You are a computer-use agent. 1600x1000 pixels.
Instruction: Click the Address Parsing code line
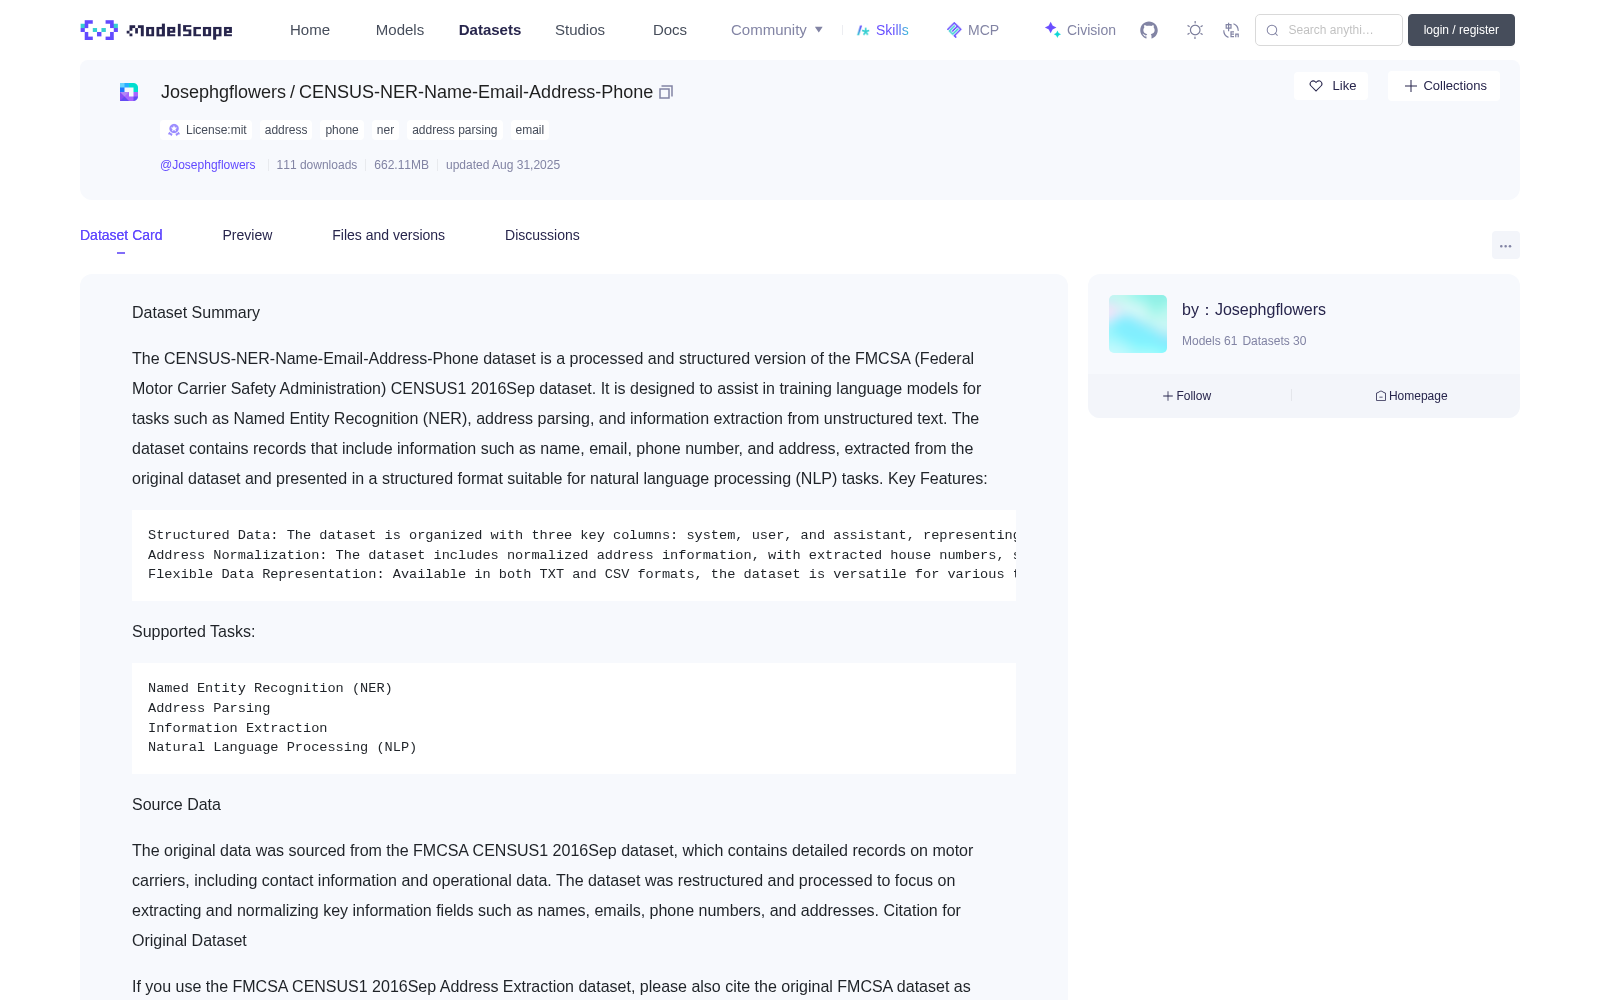(x=209, y=708)
